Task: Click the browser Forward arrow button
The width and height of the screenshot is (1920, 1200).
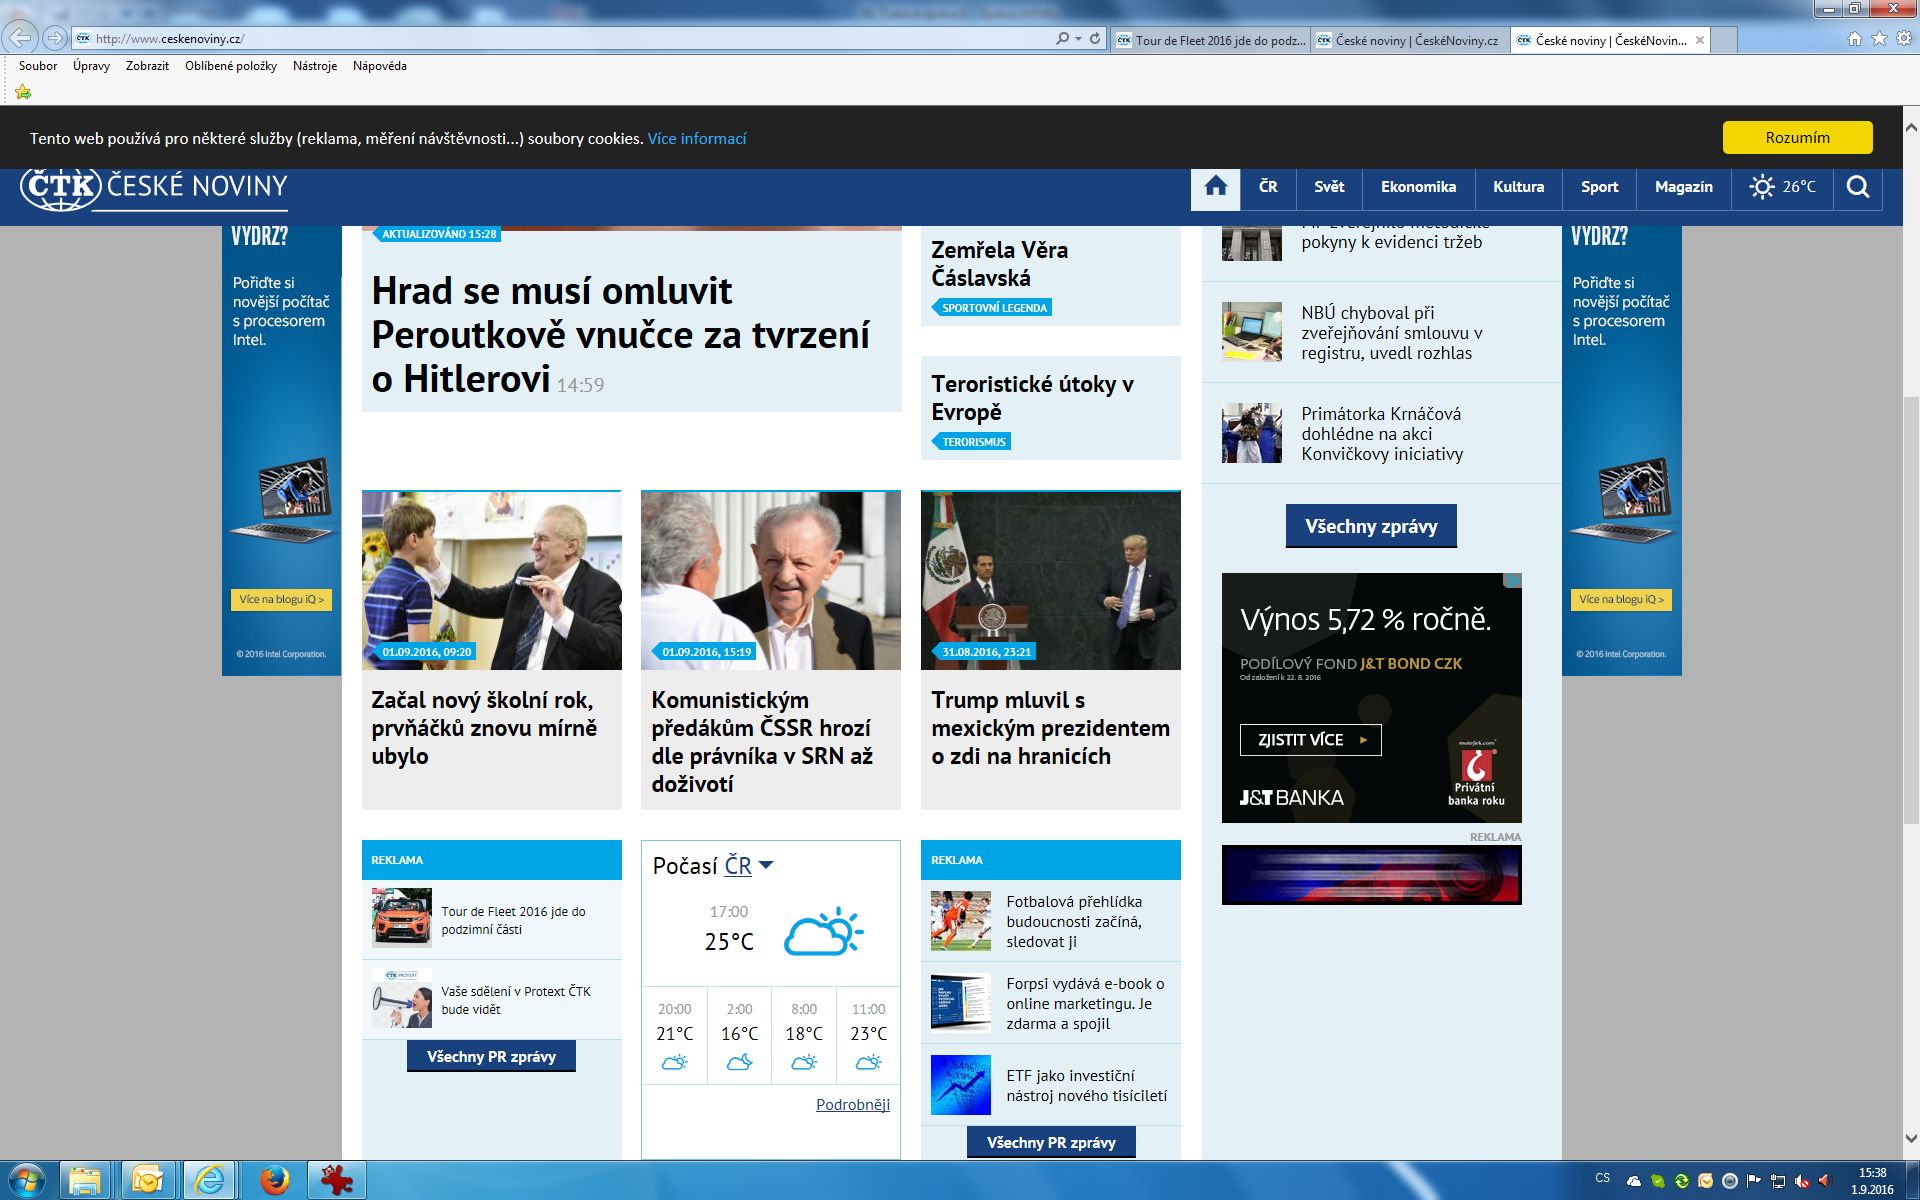Action: 55,39
